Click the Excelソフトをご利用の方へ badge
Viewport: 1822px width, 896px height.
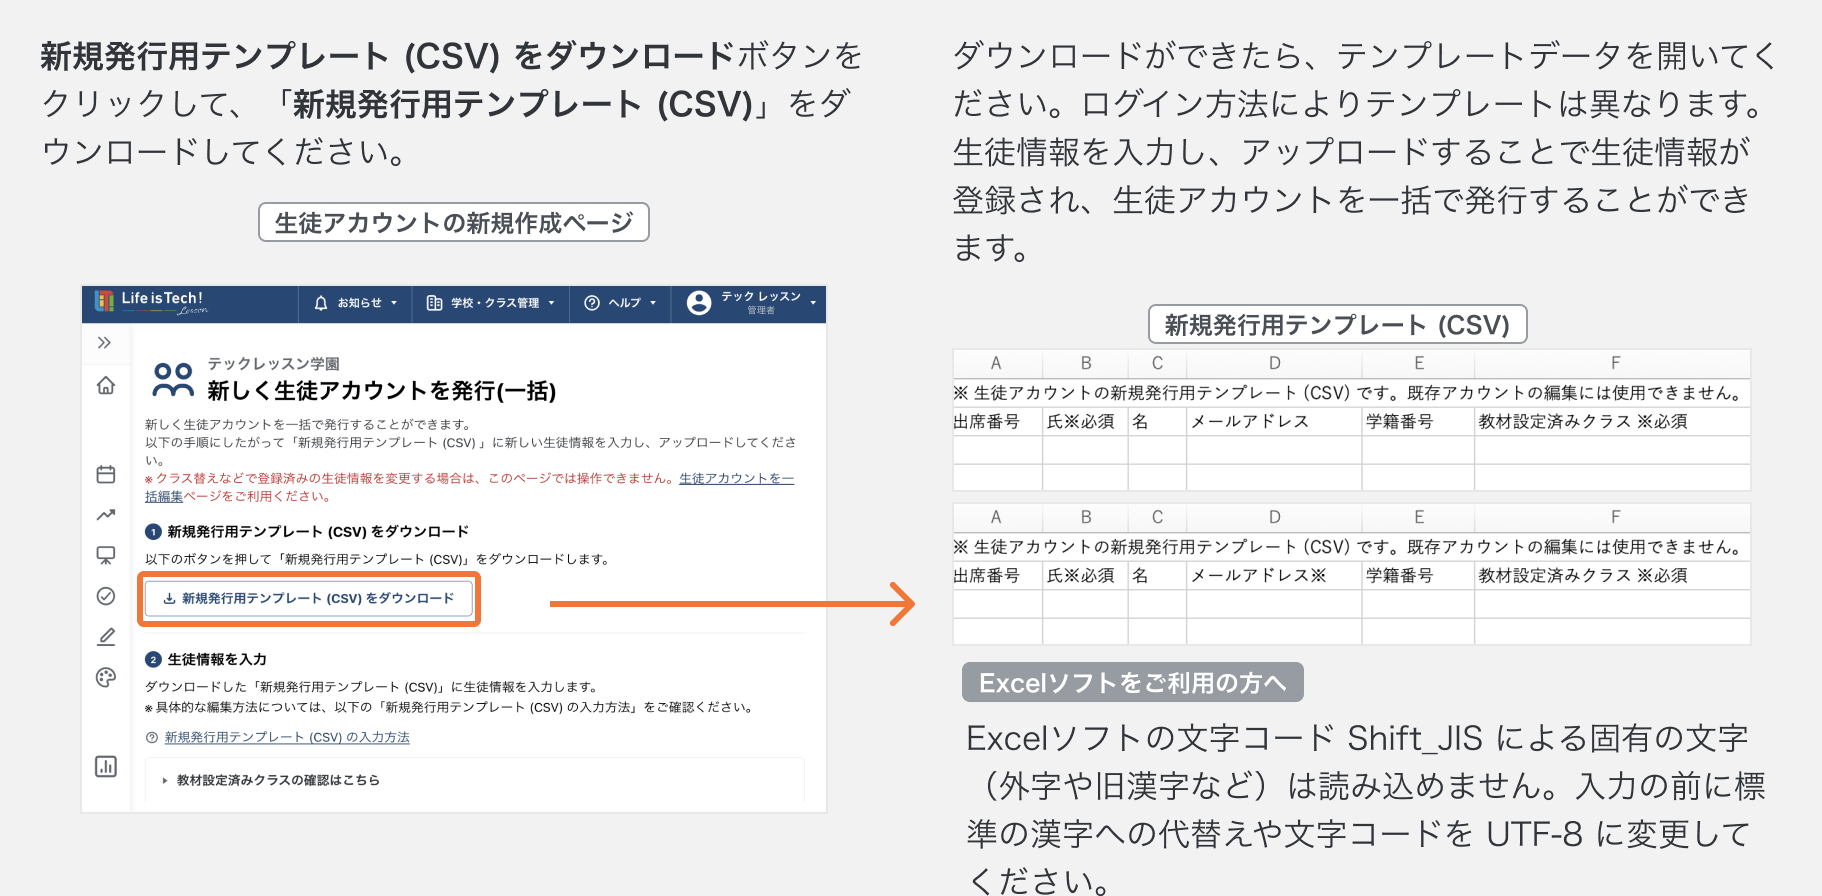(x=1132, y=682)
